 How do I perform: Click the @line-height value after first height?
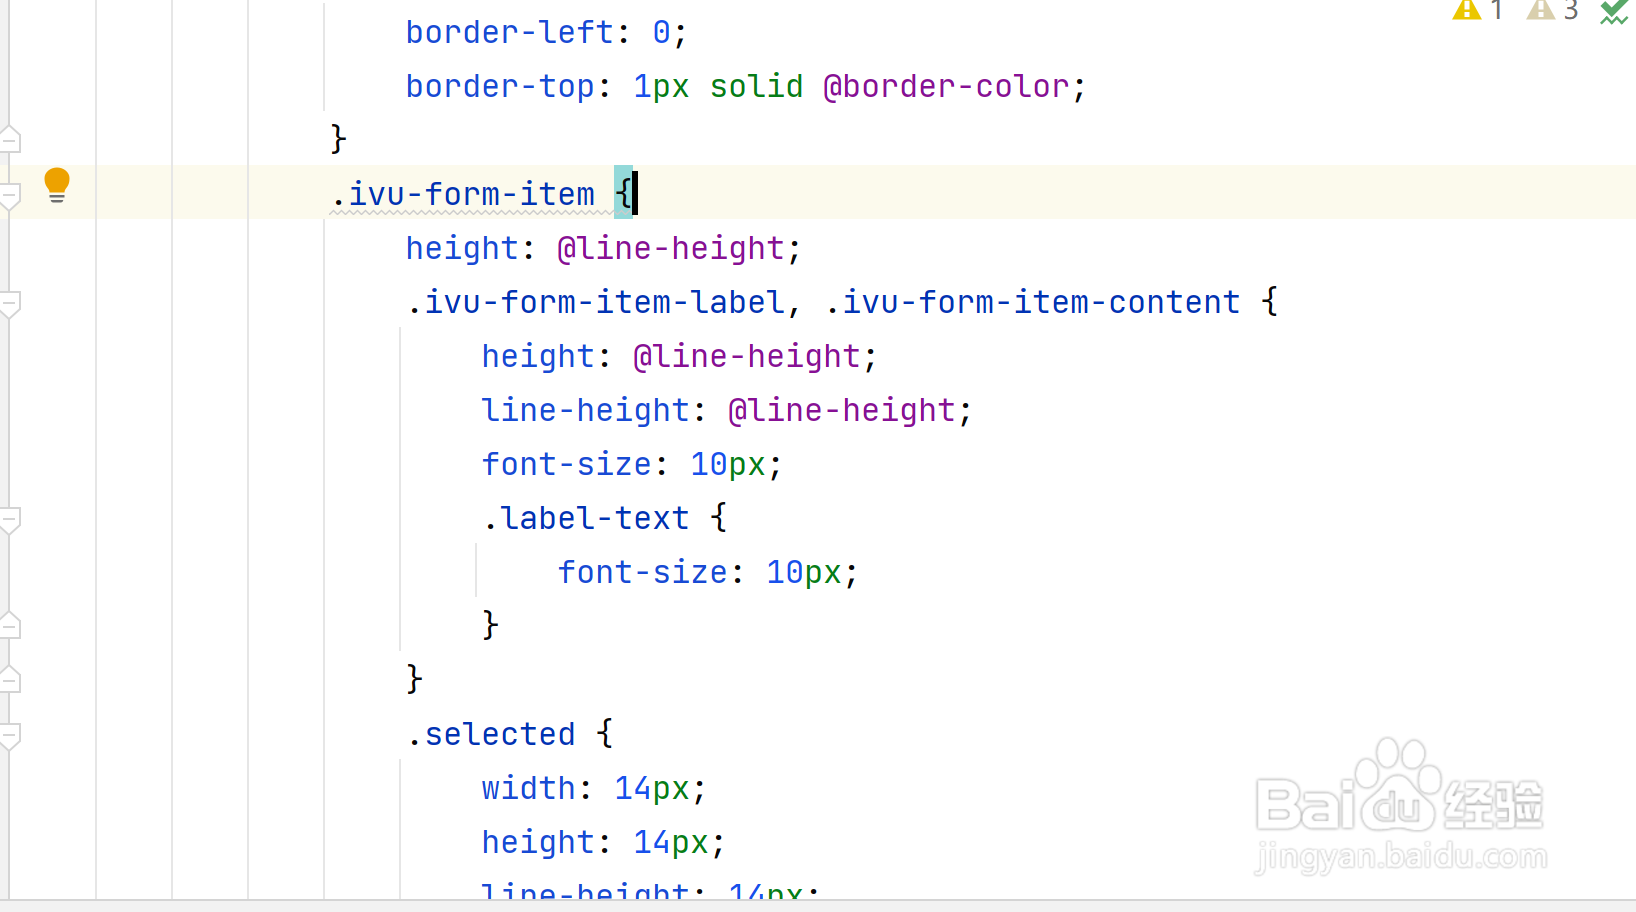671,248
